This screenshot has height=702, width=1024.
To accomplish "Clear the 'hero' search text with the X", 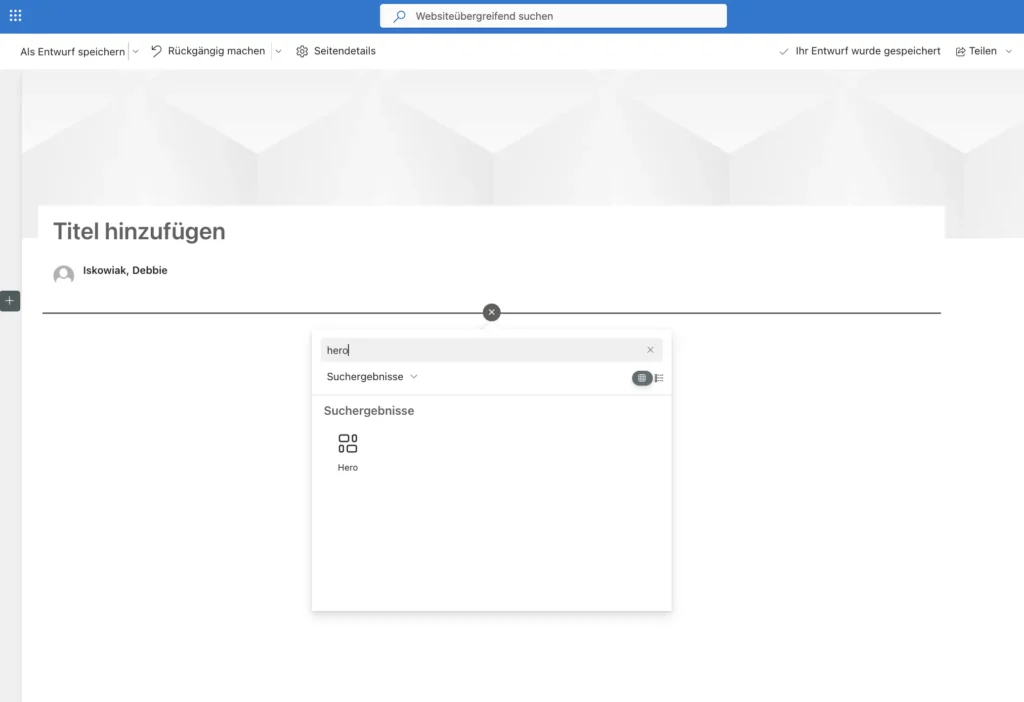I will tap(650, 350).
